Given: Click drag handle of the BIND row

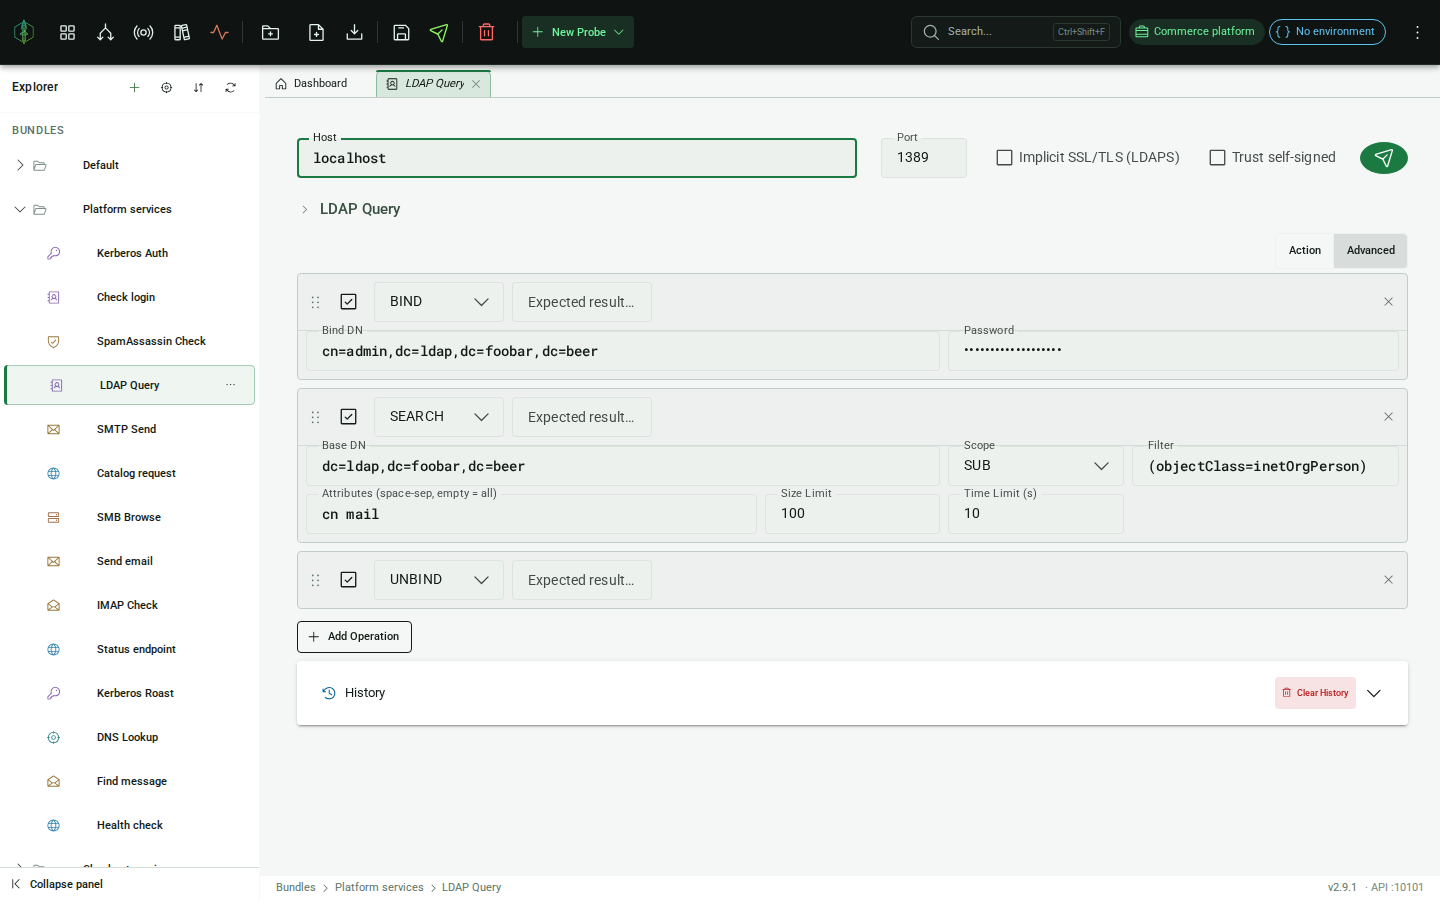Looking at the screenshot, I should point(315,302).
